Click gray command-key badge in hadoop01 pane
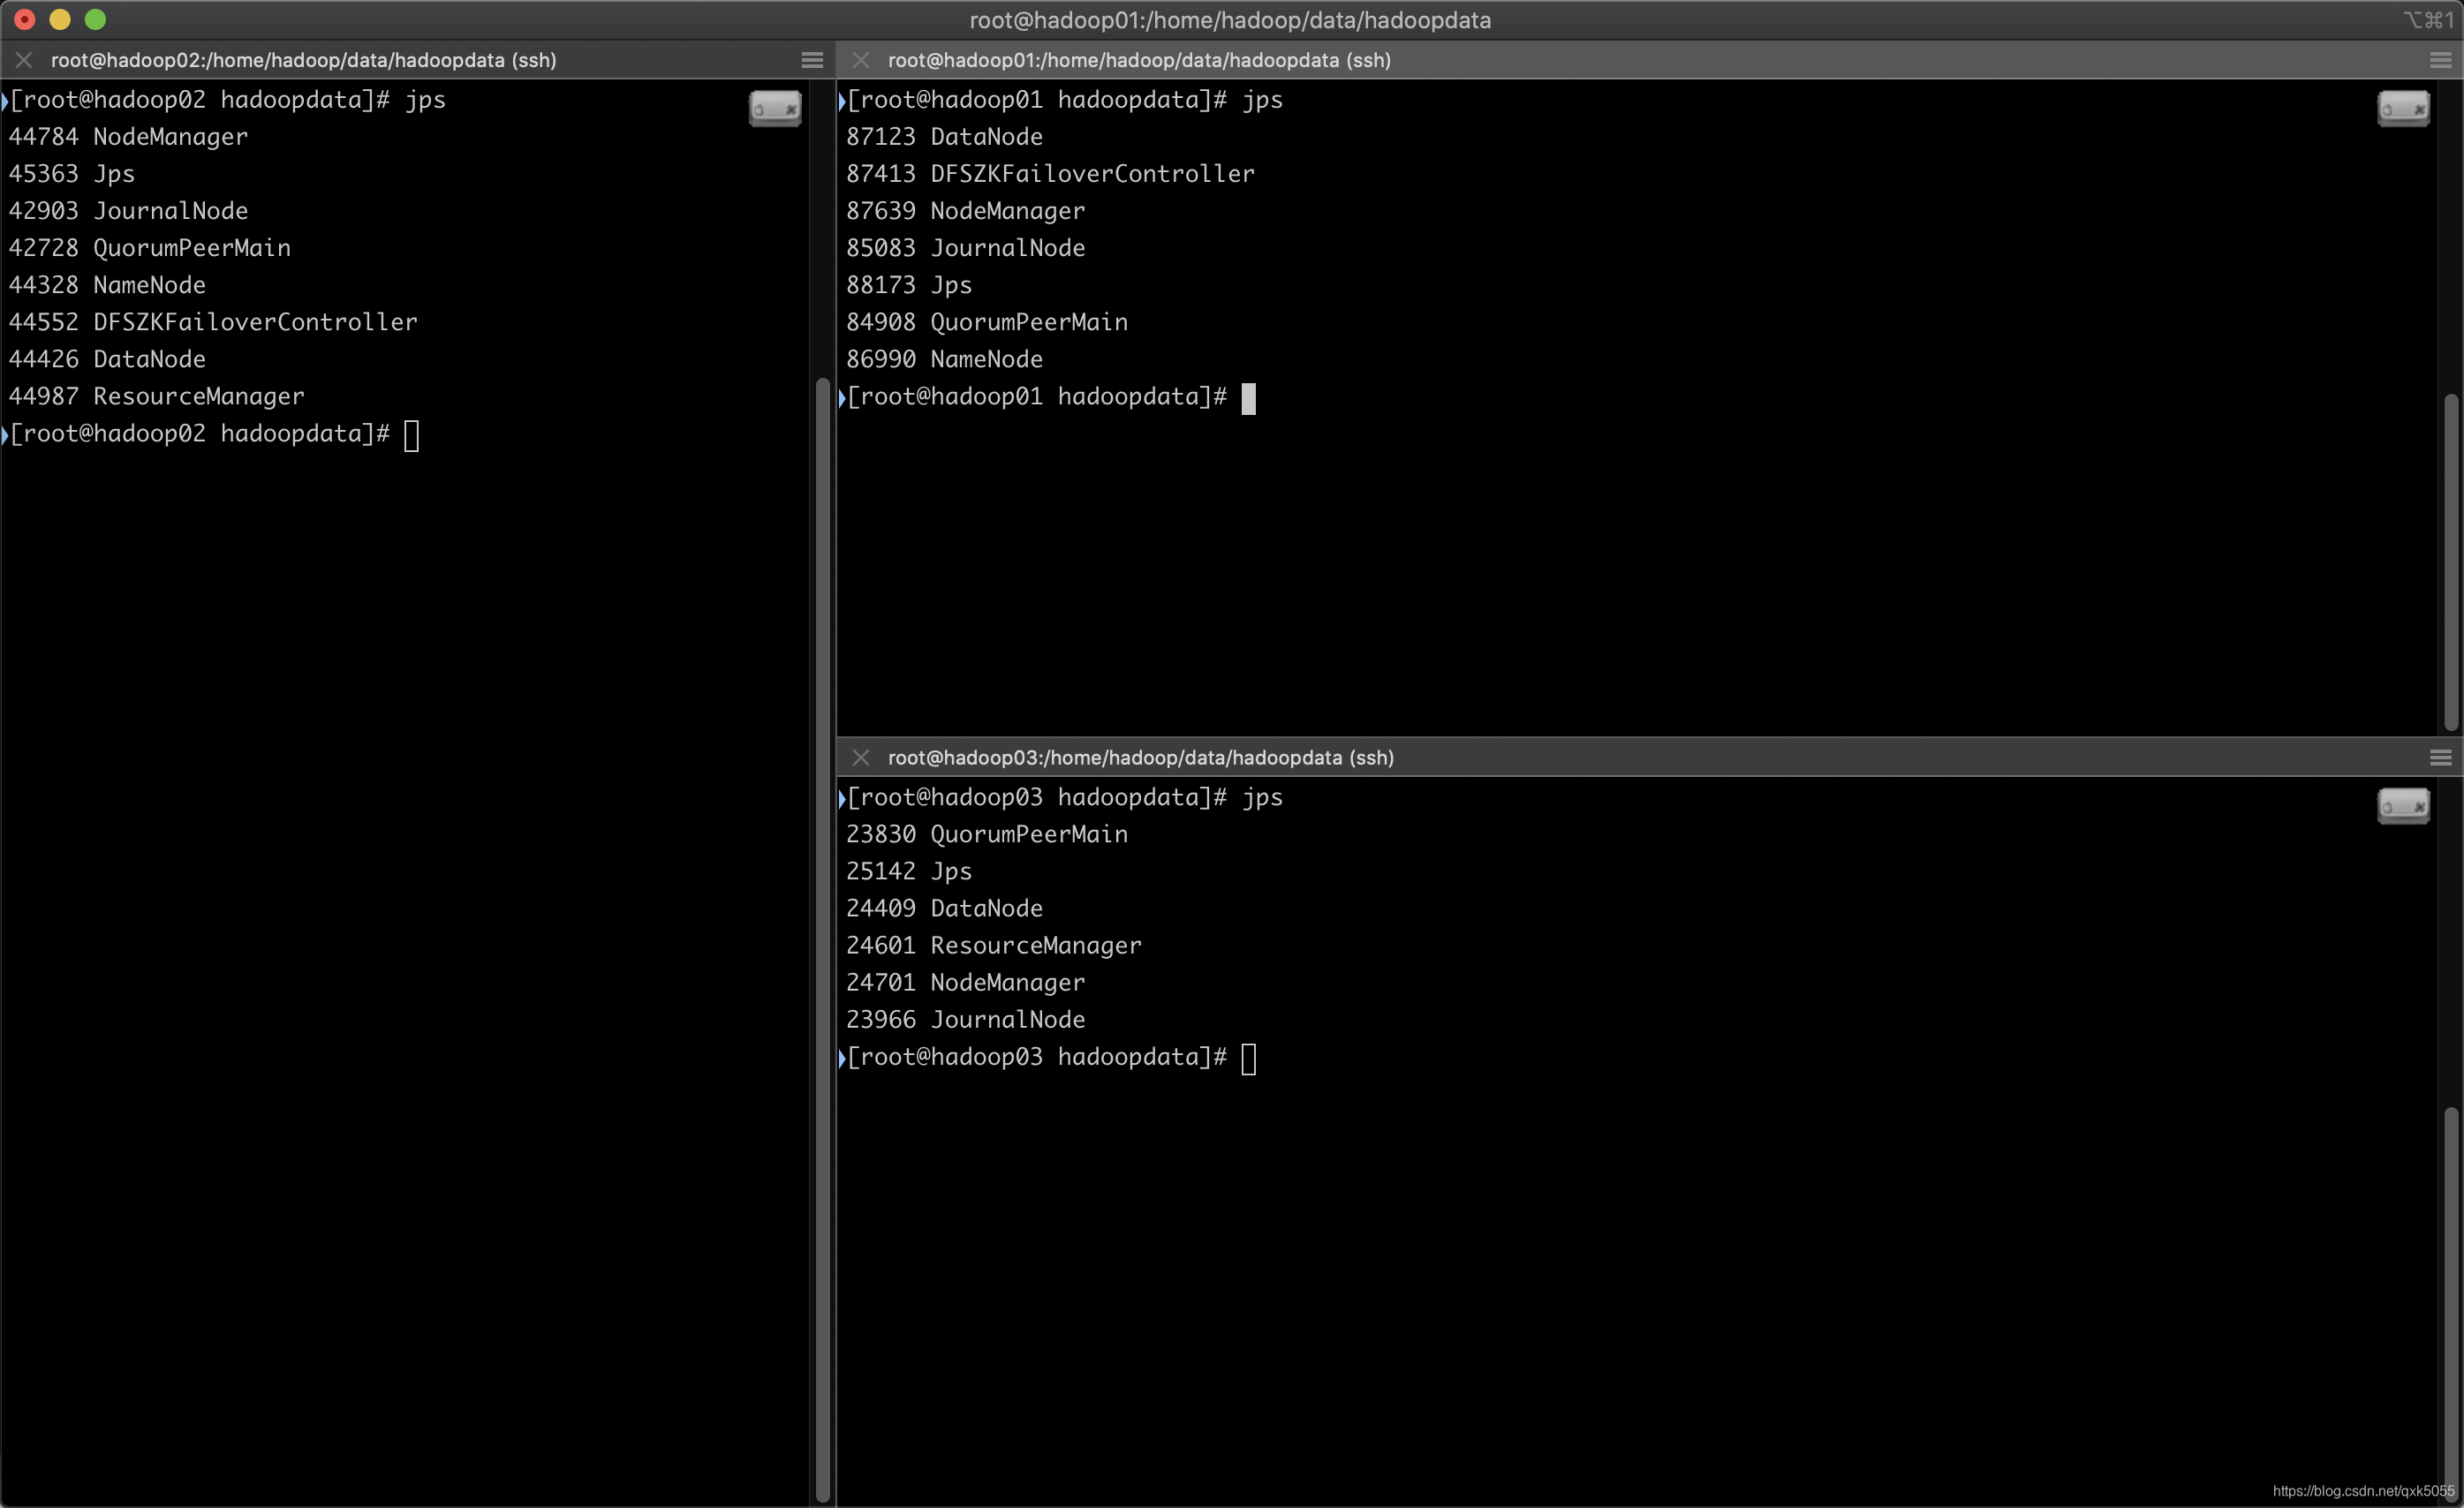 2403,108
